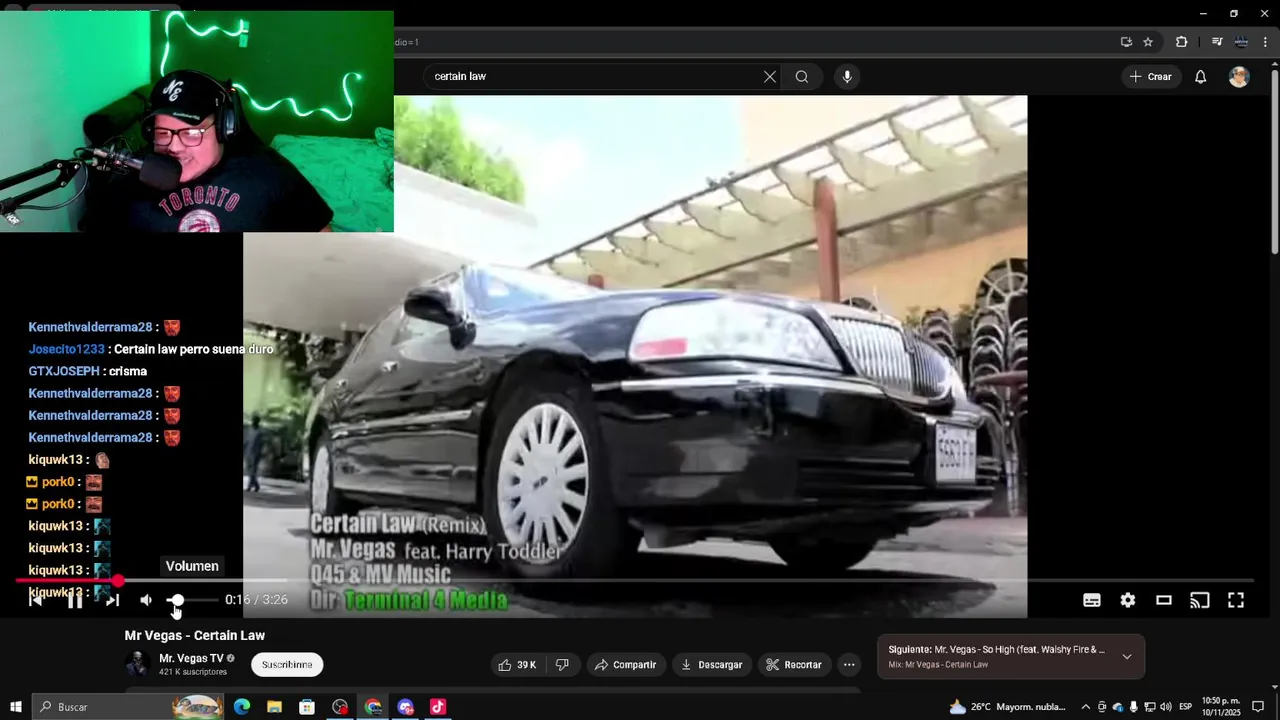Viewport: 1280px width, 720px height.
Task: Start voice search with the microphone
Action: 847,77
